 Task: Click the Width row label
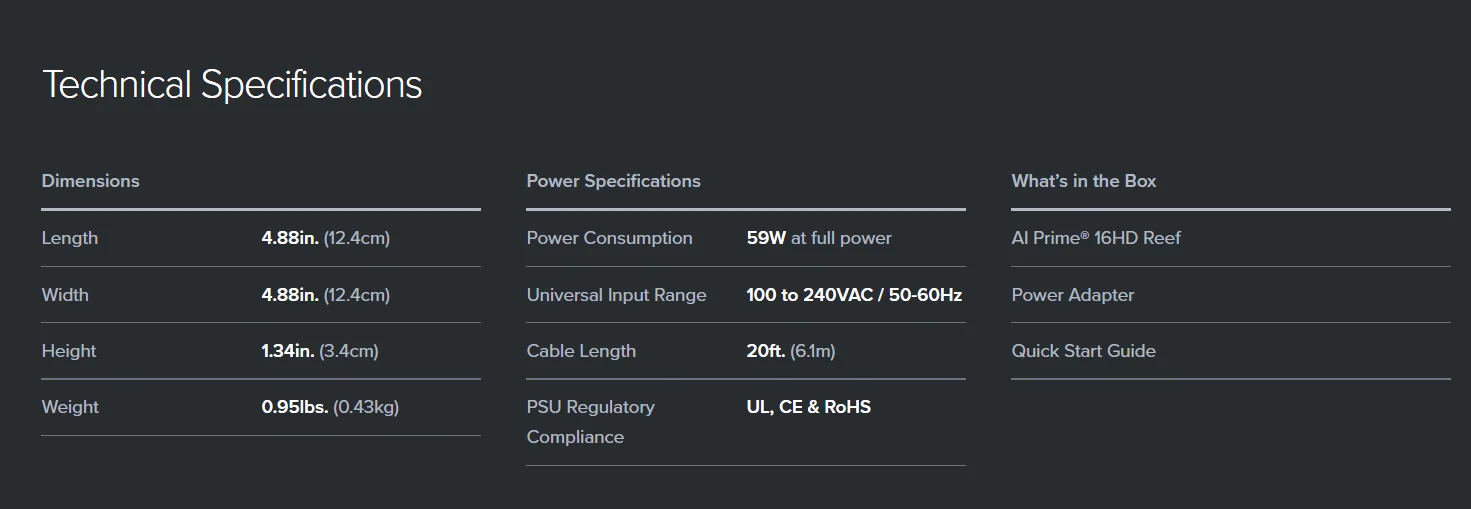(x=65, y=295)
